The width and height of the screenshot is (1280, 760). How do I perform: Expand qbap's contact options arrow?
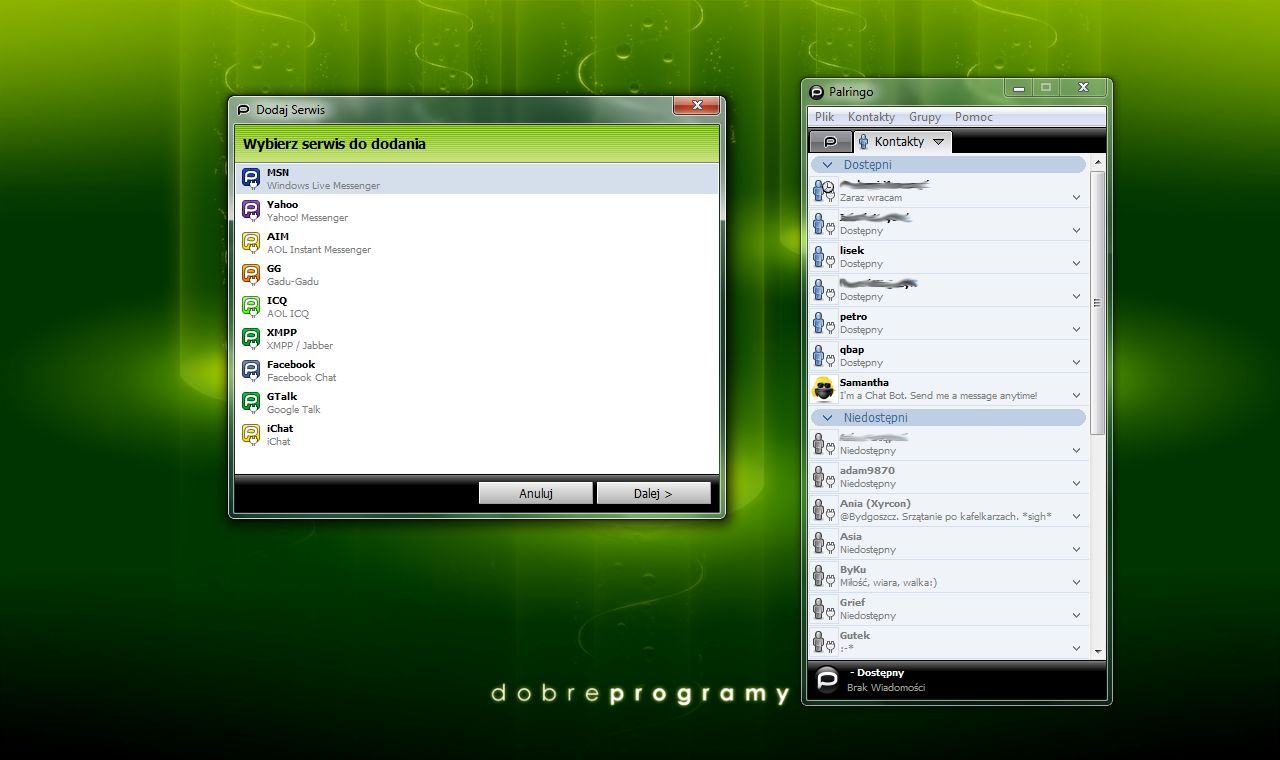[x=1076, y=363]
